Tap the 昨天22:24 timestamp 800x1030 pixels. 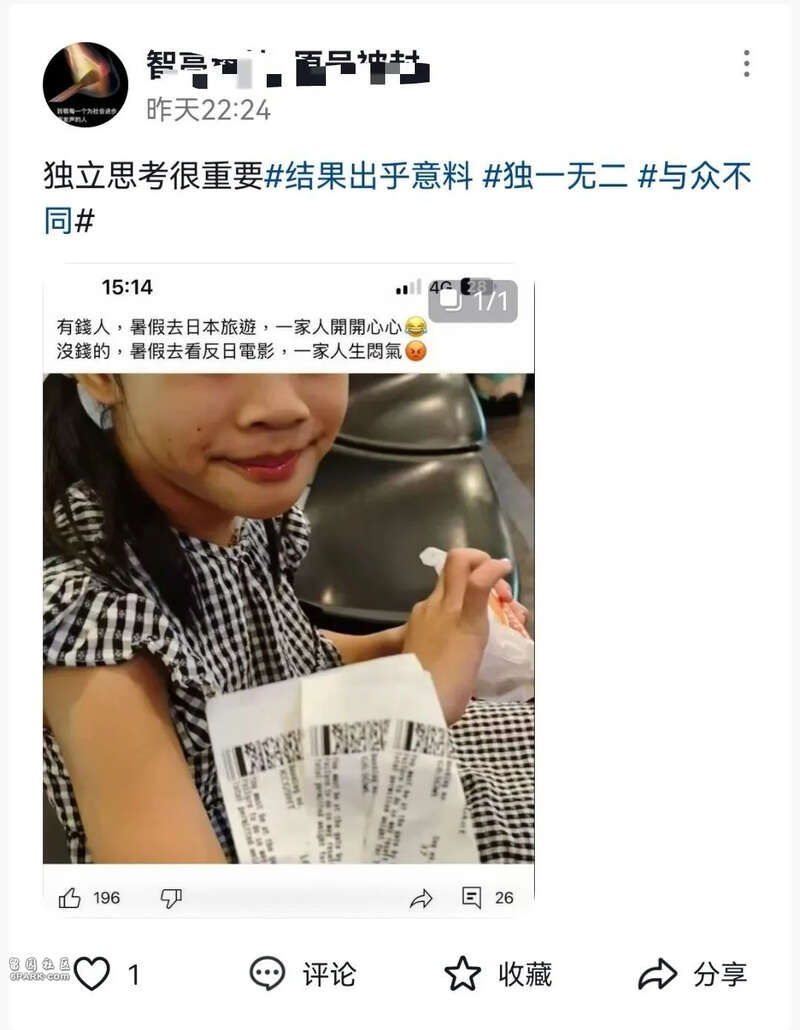click(209, 110)
